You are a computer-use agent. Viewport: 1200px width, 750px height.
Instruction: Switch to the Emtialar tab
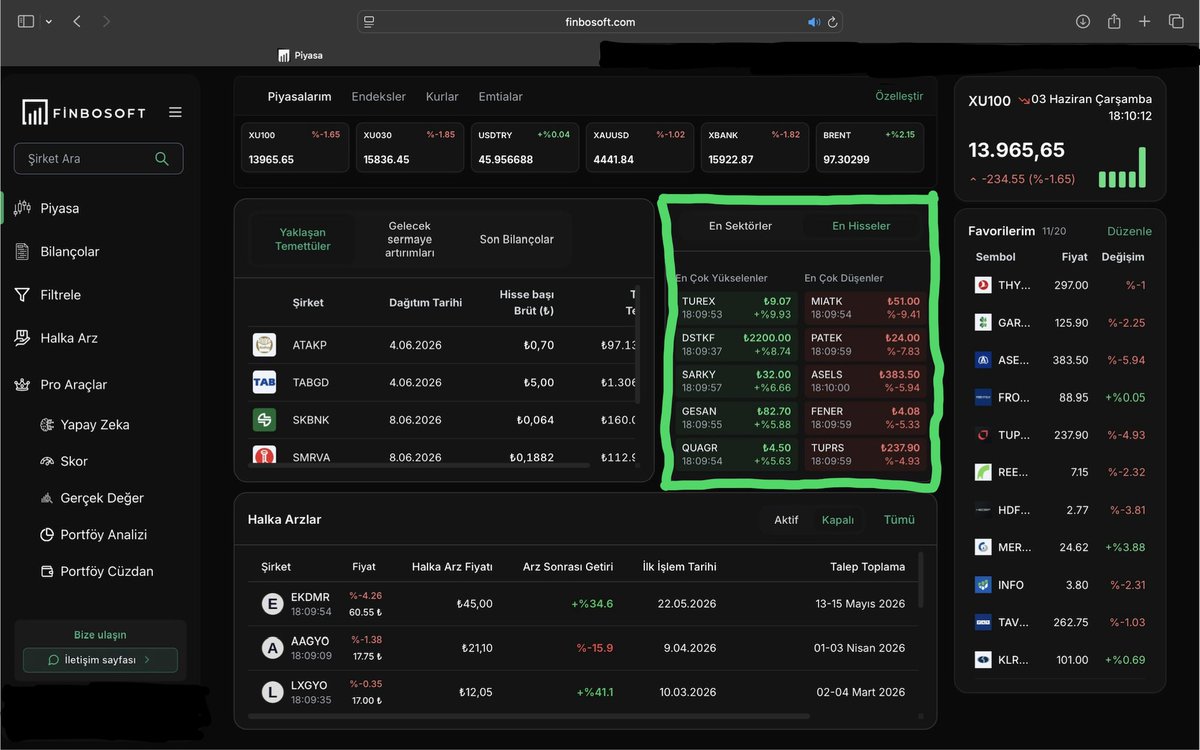click(x=500, y=97)
